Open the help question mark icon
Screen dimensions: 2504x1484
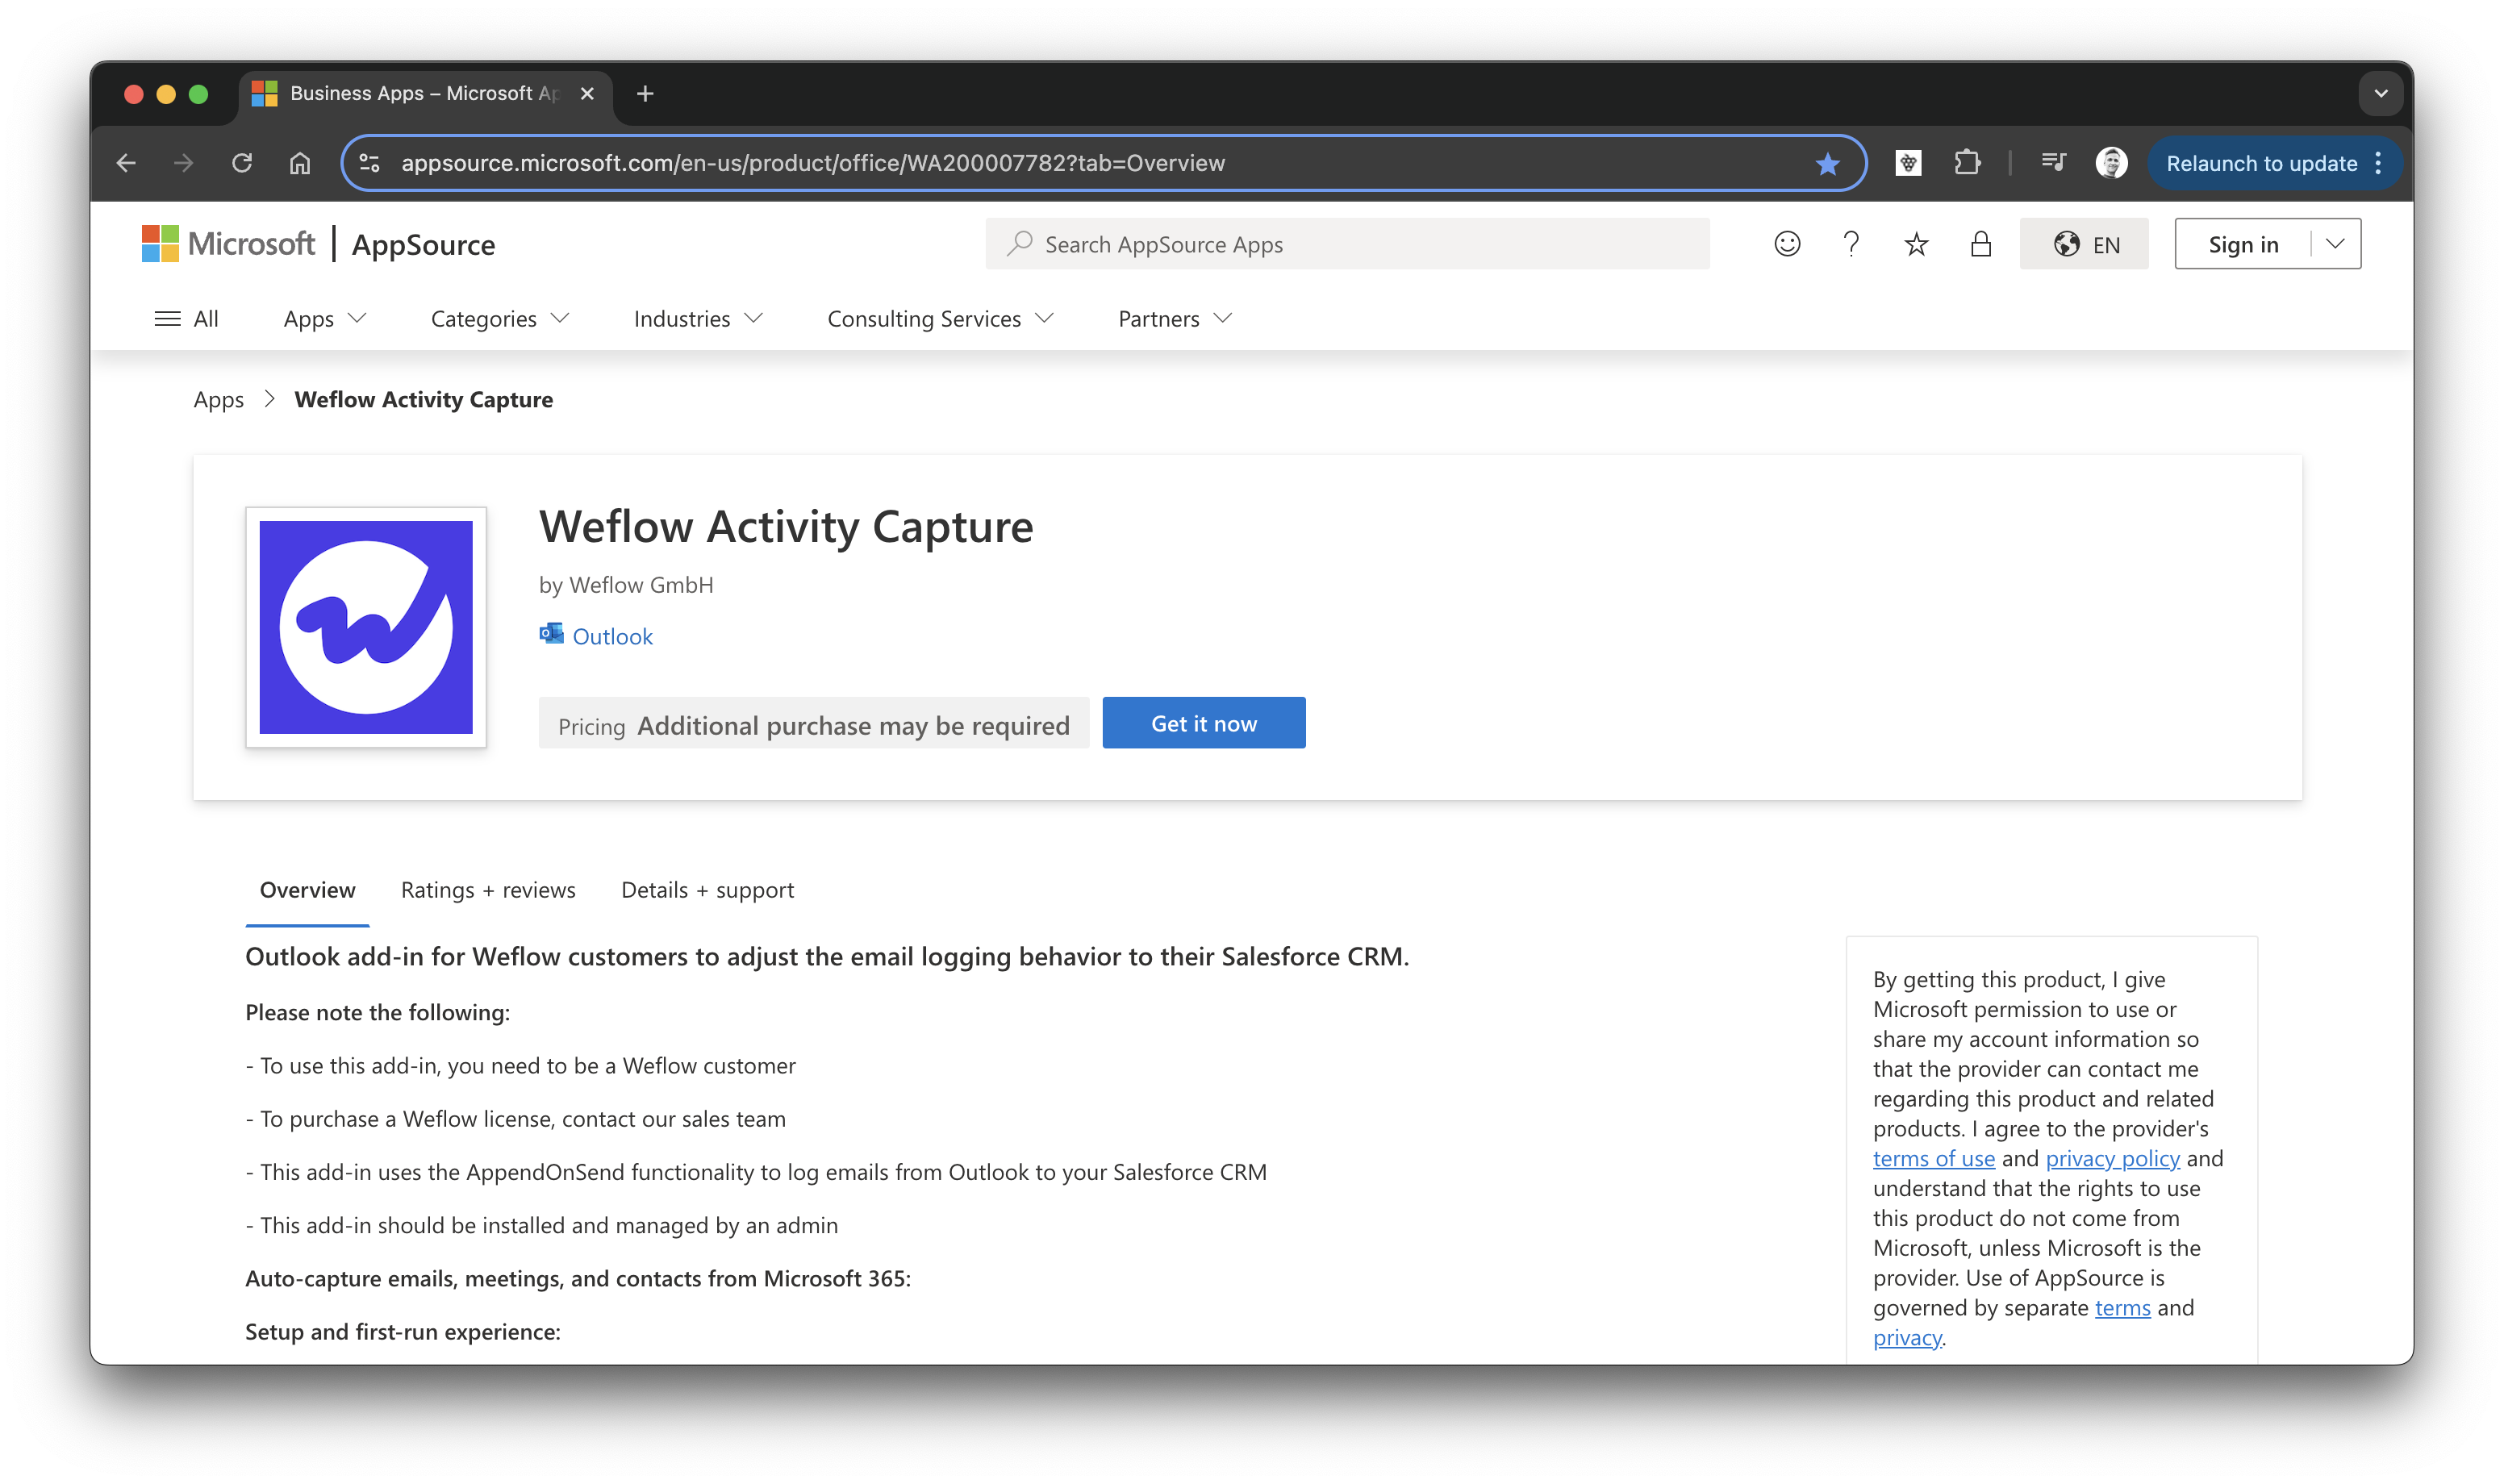[1851, 244]
